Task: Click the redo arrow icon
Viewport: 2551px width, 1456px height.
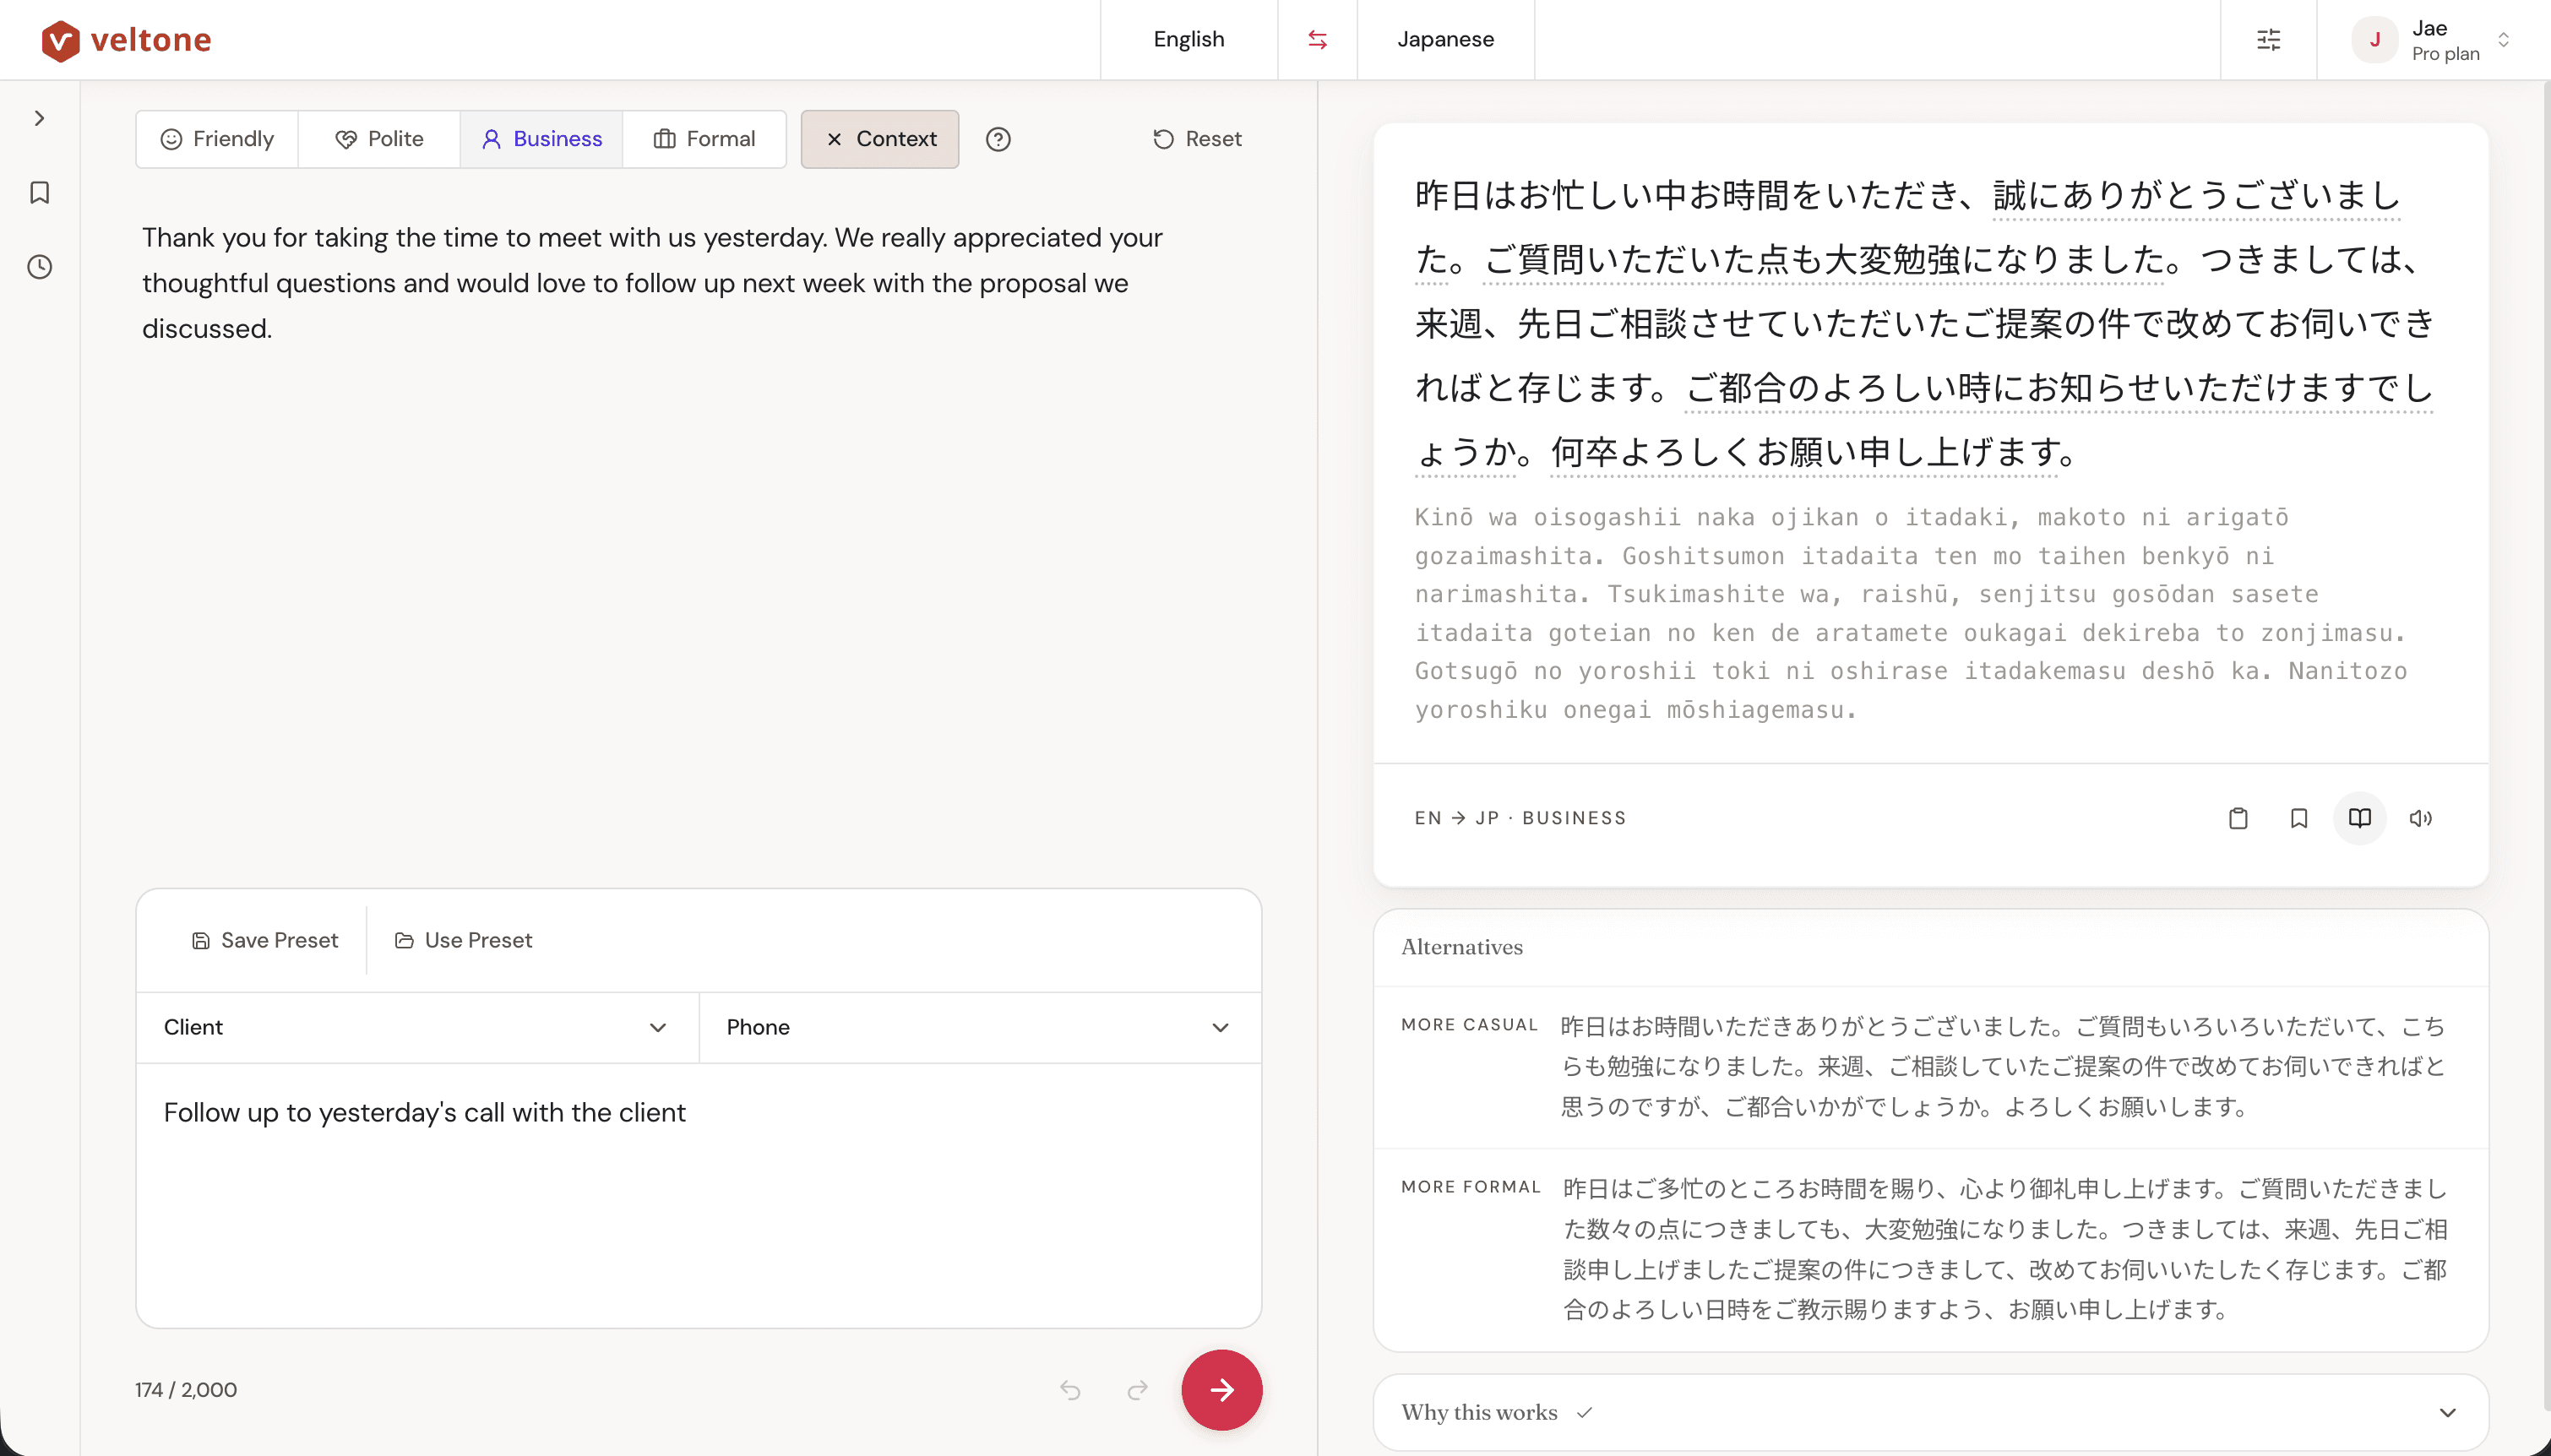Action: tap(1137, 1390)
